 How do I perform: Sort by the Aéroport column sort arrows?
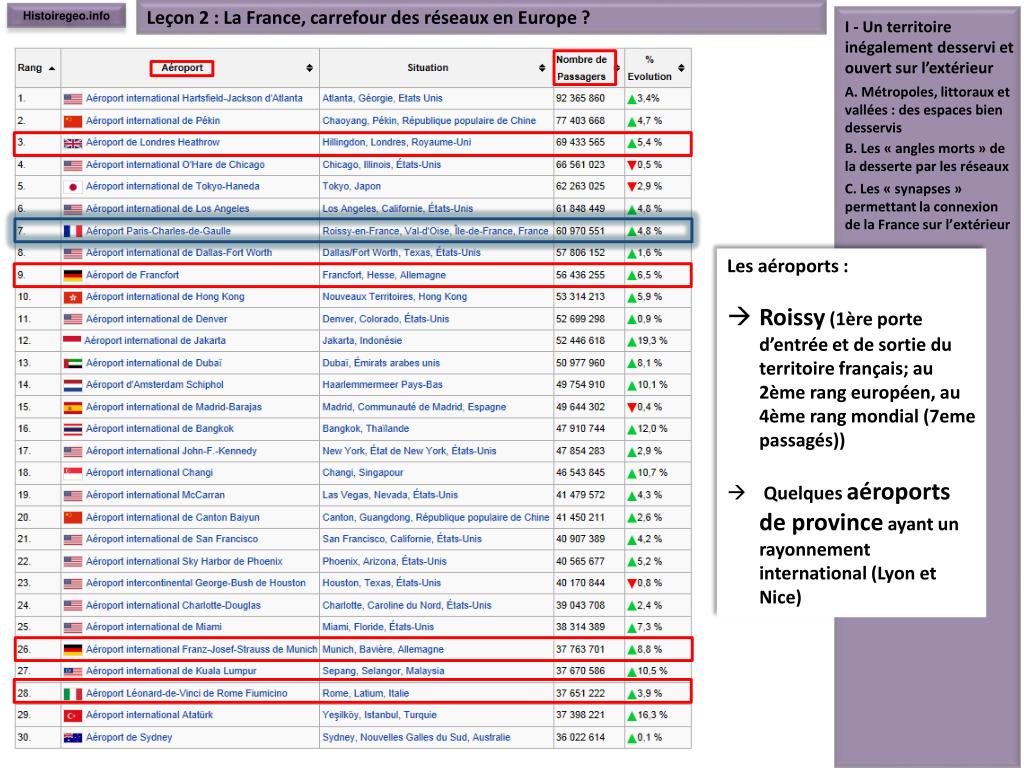(x=310, y=68)
